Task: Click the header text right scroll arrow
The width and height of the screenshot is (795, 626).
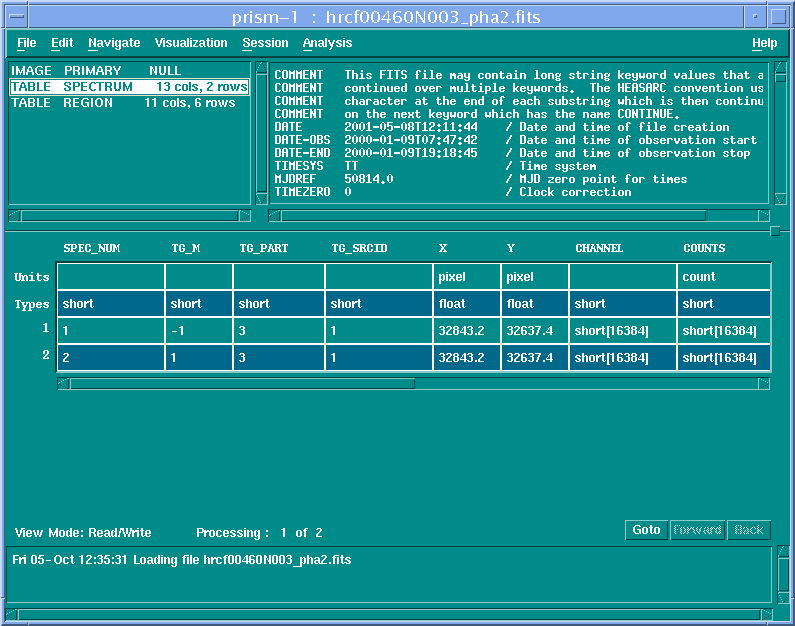Action: [764, 216]
